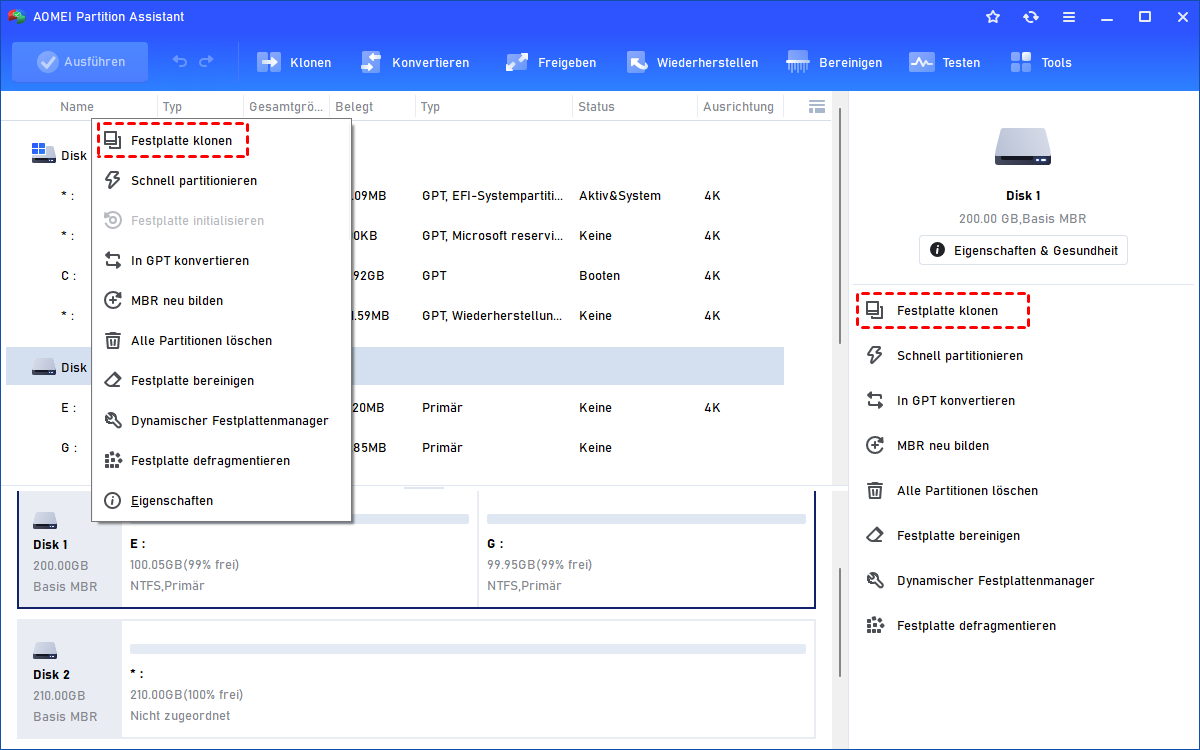Click the Disk 1 drive image in right panel
Screen dimensions: 1200x750
pos(1023,147)
